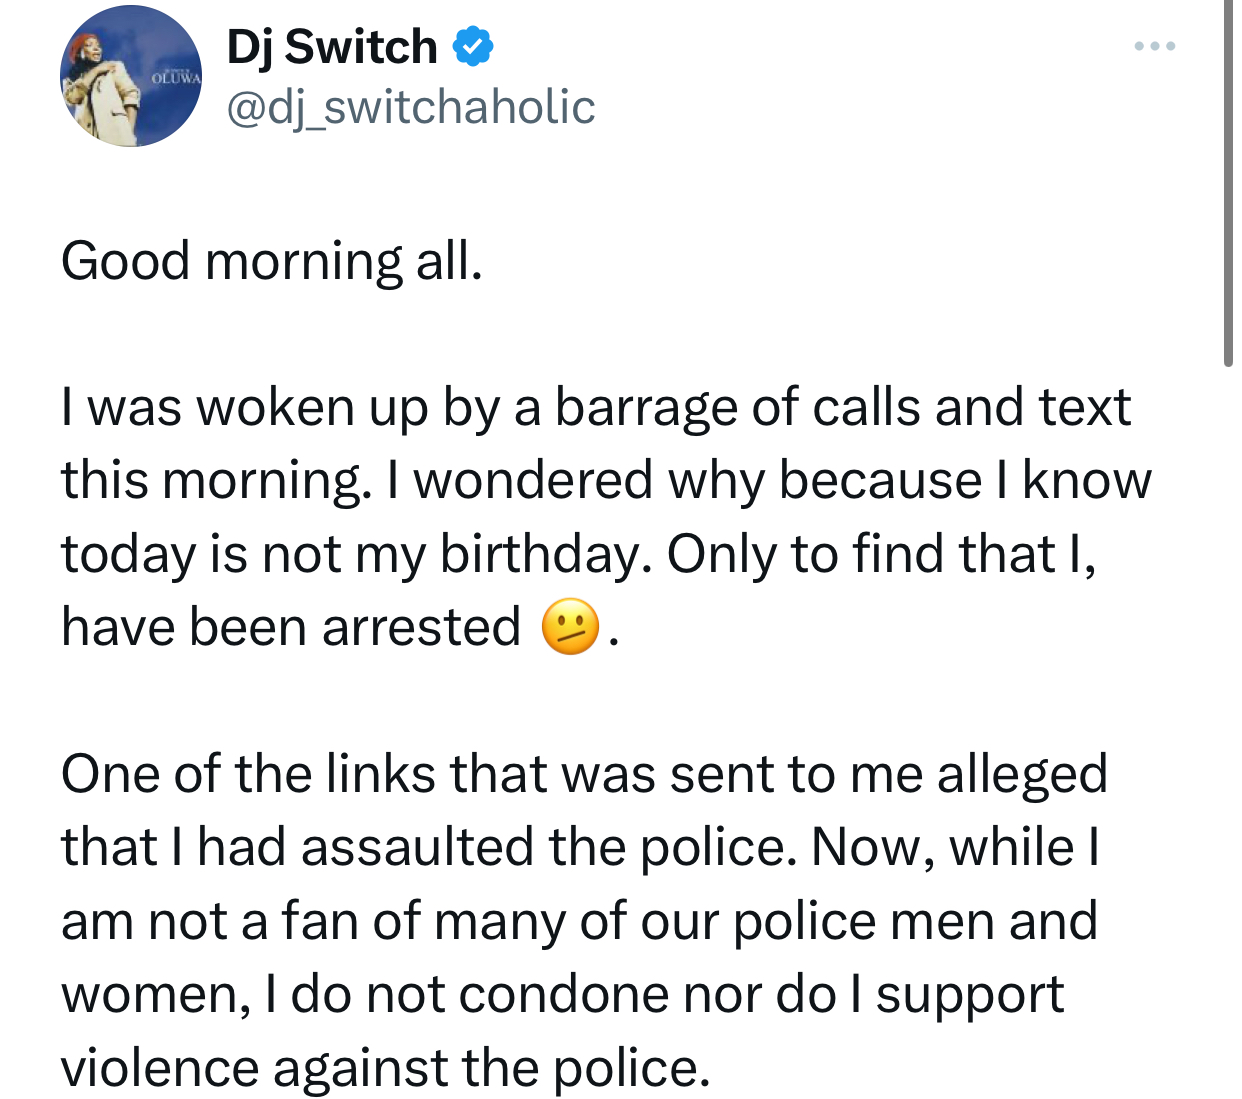Screen dimensions: 1242x1099
Task: Click the "Good morning all." line
Action: click(x=272, y=262)
